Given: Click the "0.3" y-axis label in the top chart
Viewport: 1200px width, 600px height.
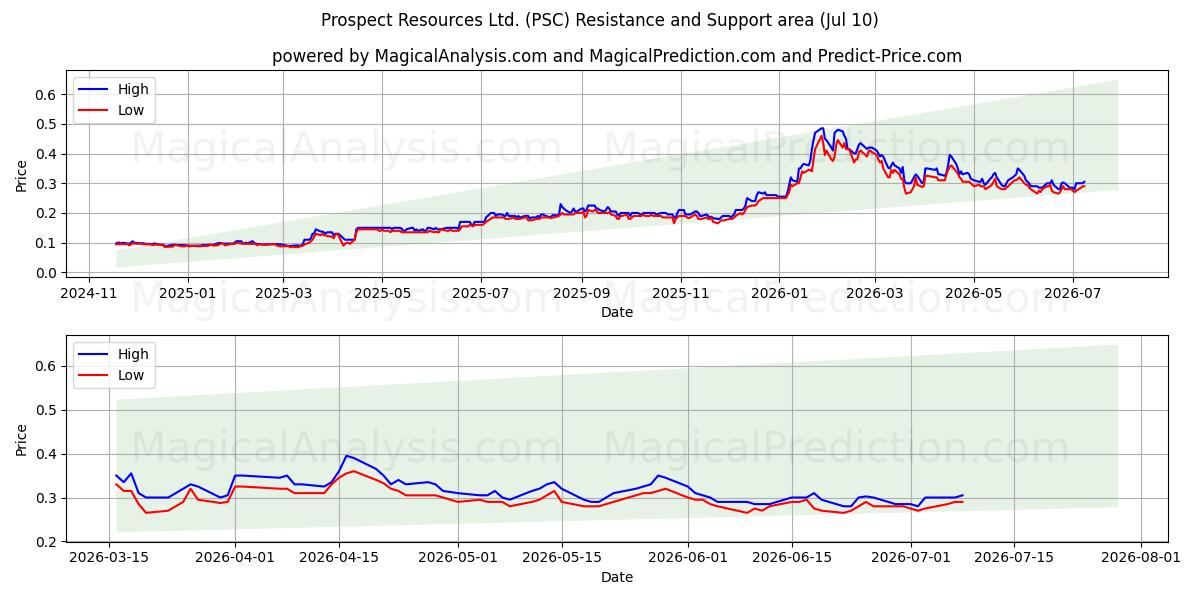Looking at the screenshot, I should point(48,184).
